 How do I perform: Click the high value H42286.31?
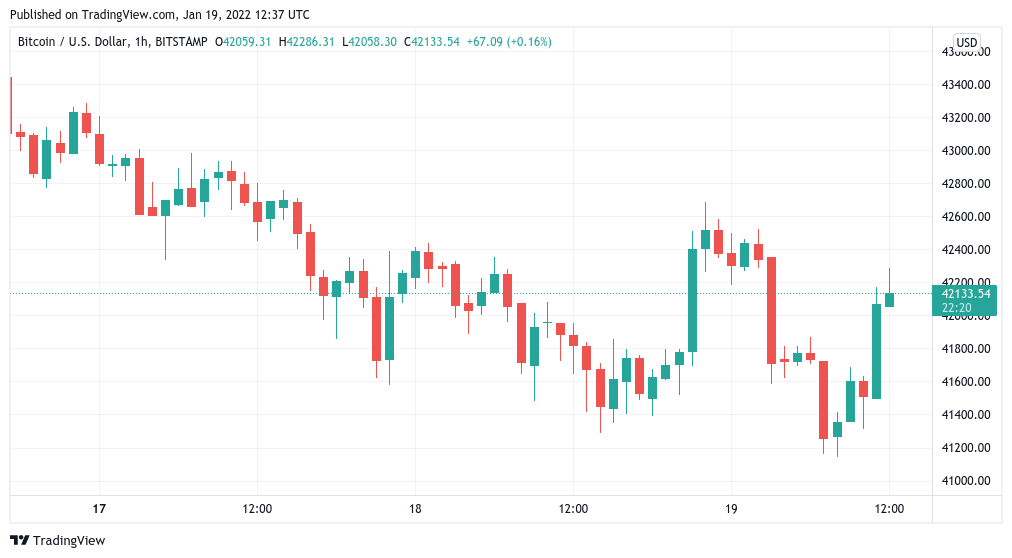pos(307,42)
